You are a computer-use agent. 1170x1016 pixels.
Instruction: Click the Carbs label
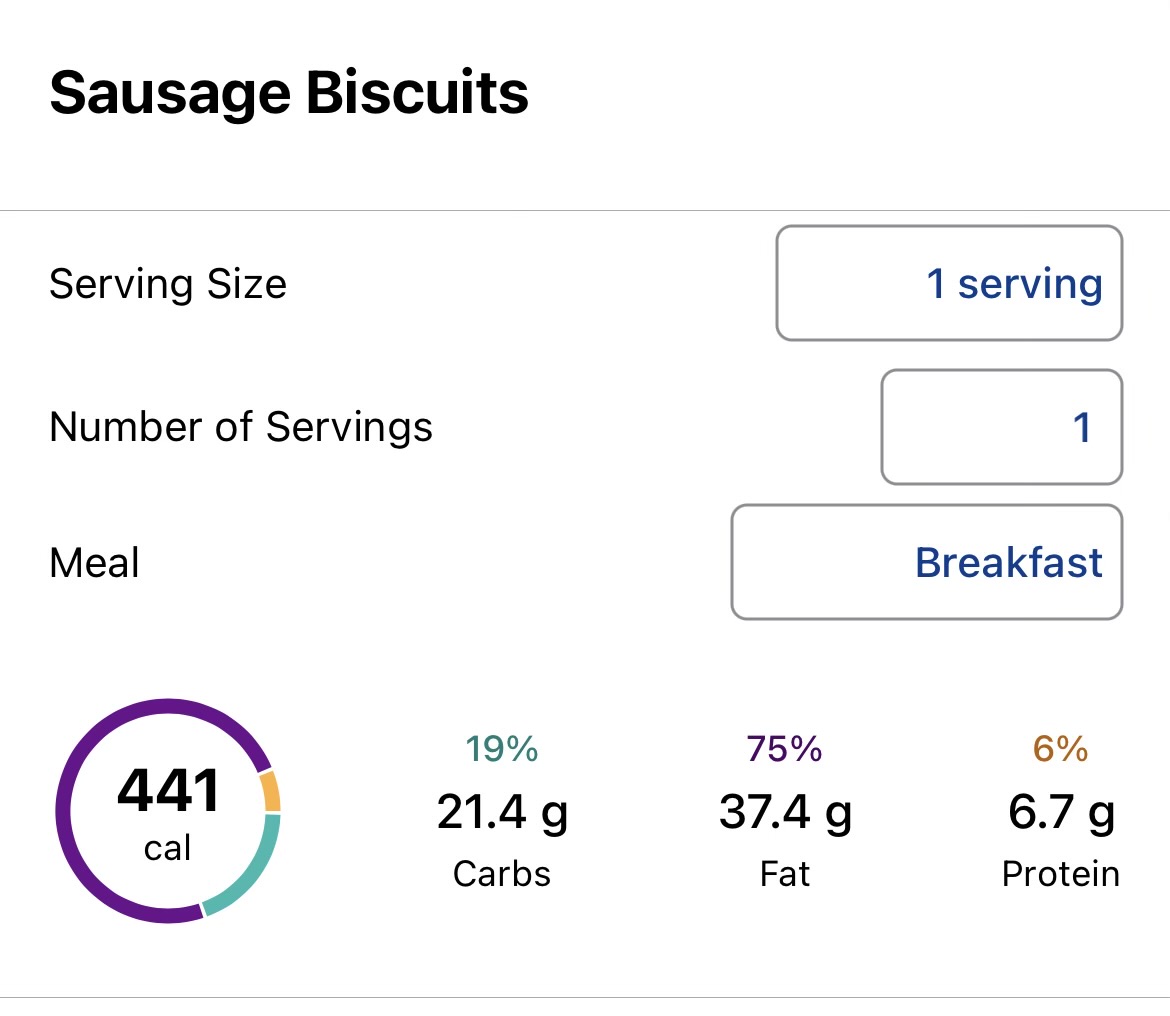pyautogui.click(x=502, y=874)
